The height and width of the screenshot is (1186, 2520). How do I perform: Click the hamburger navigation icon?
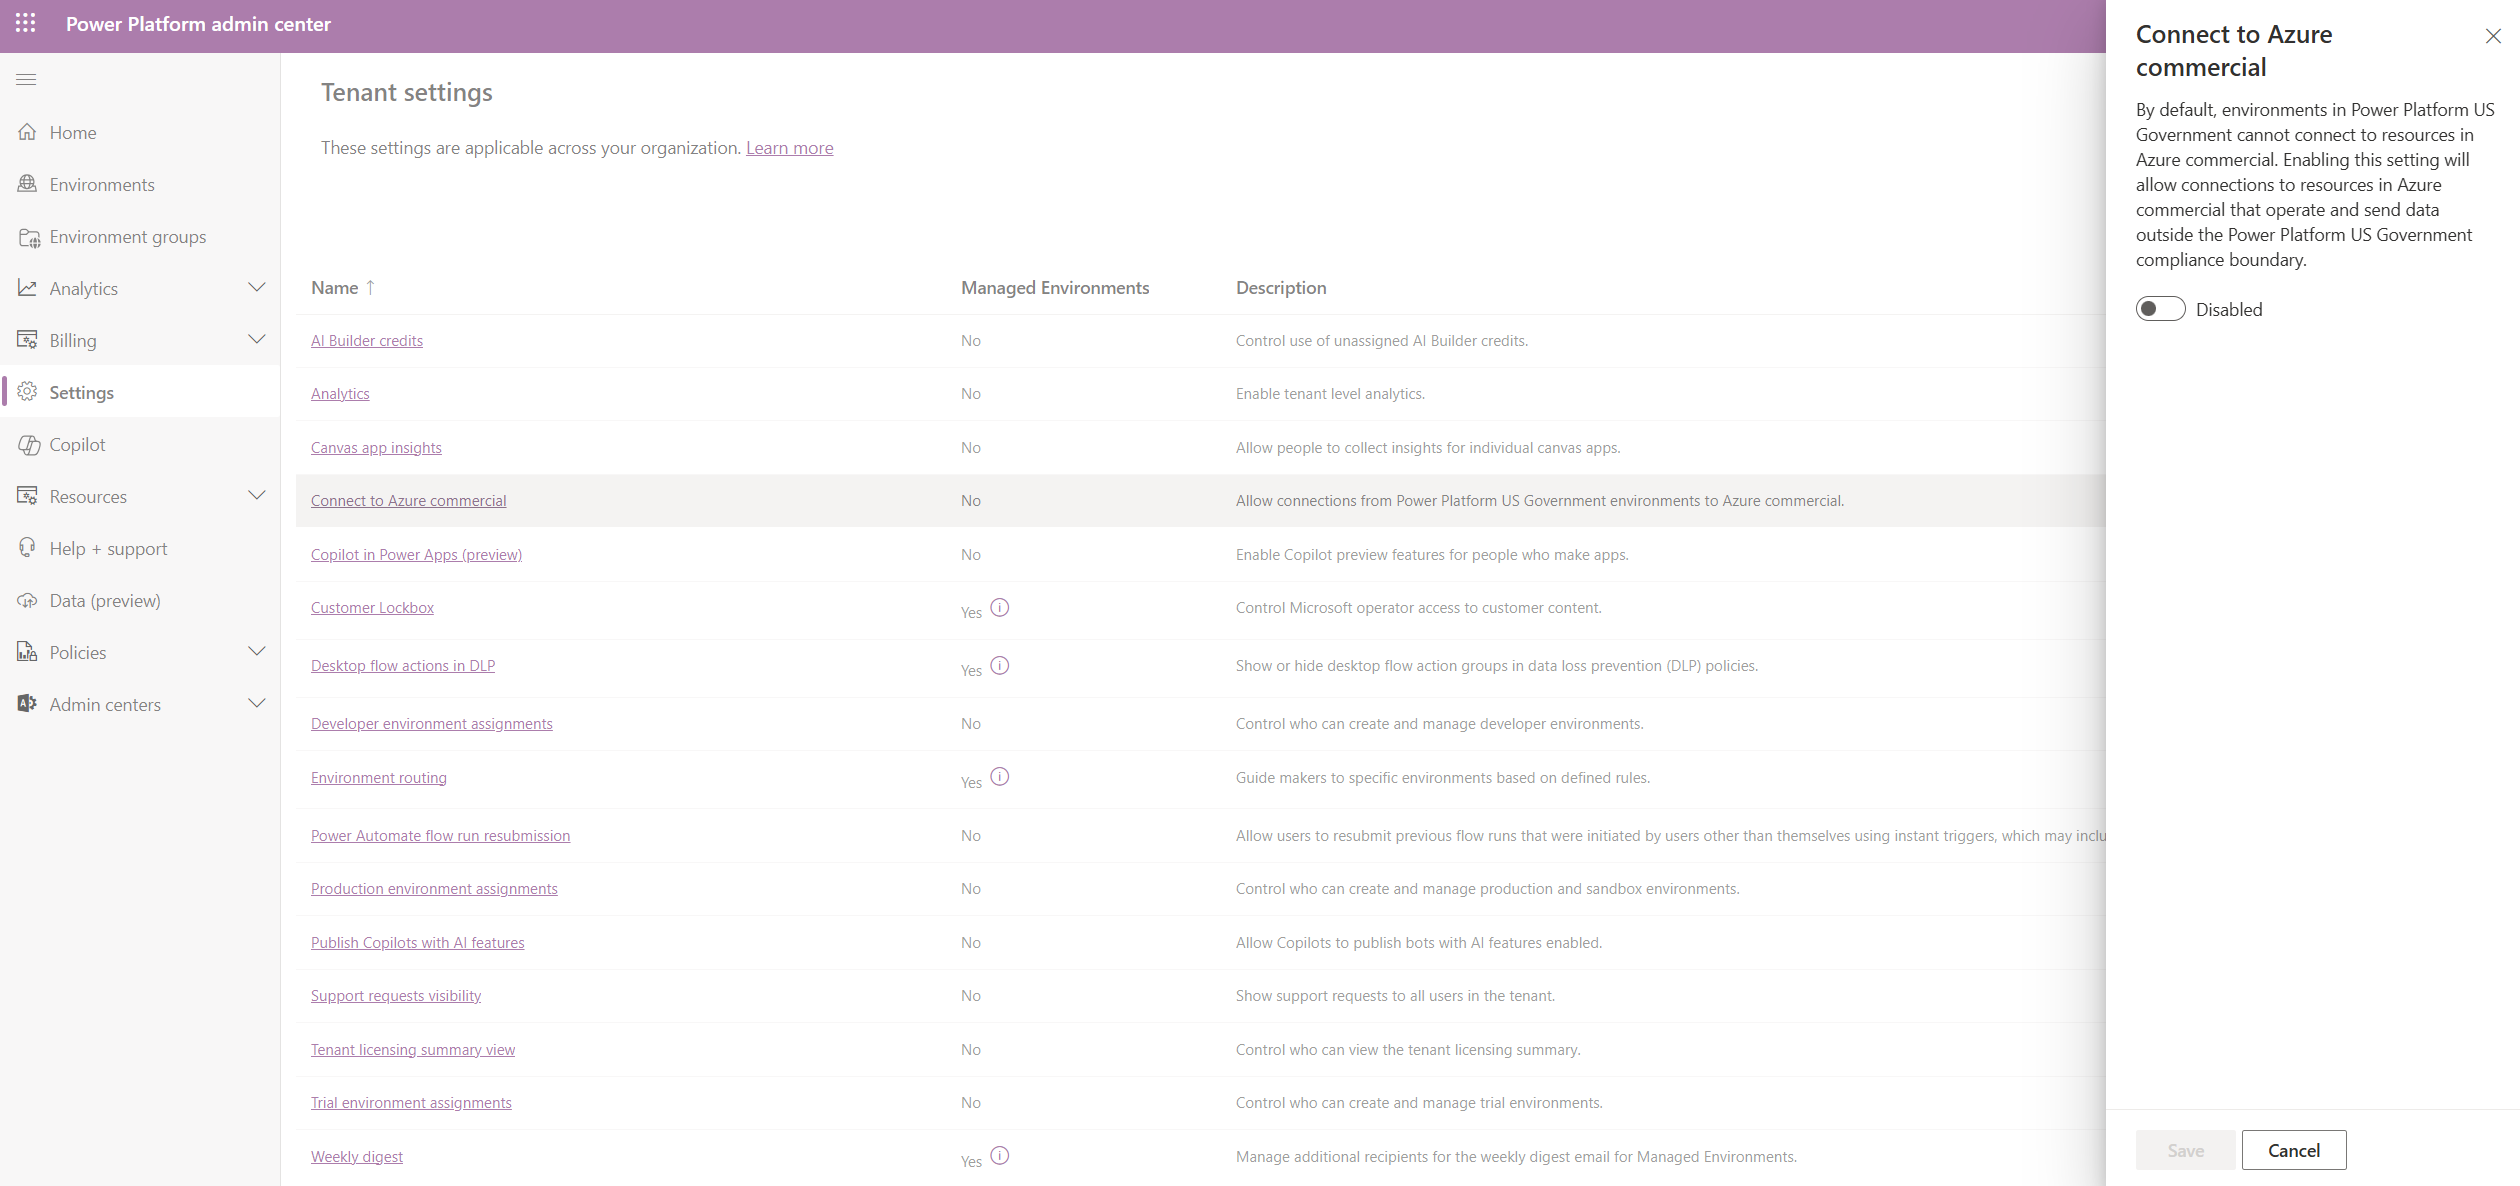click(26, 79)
